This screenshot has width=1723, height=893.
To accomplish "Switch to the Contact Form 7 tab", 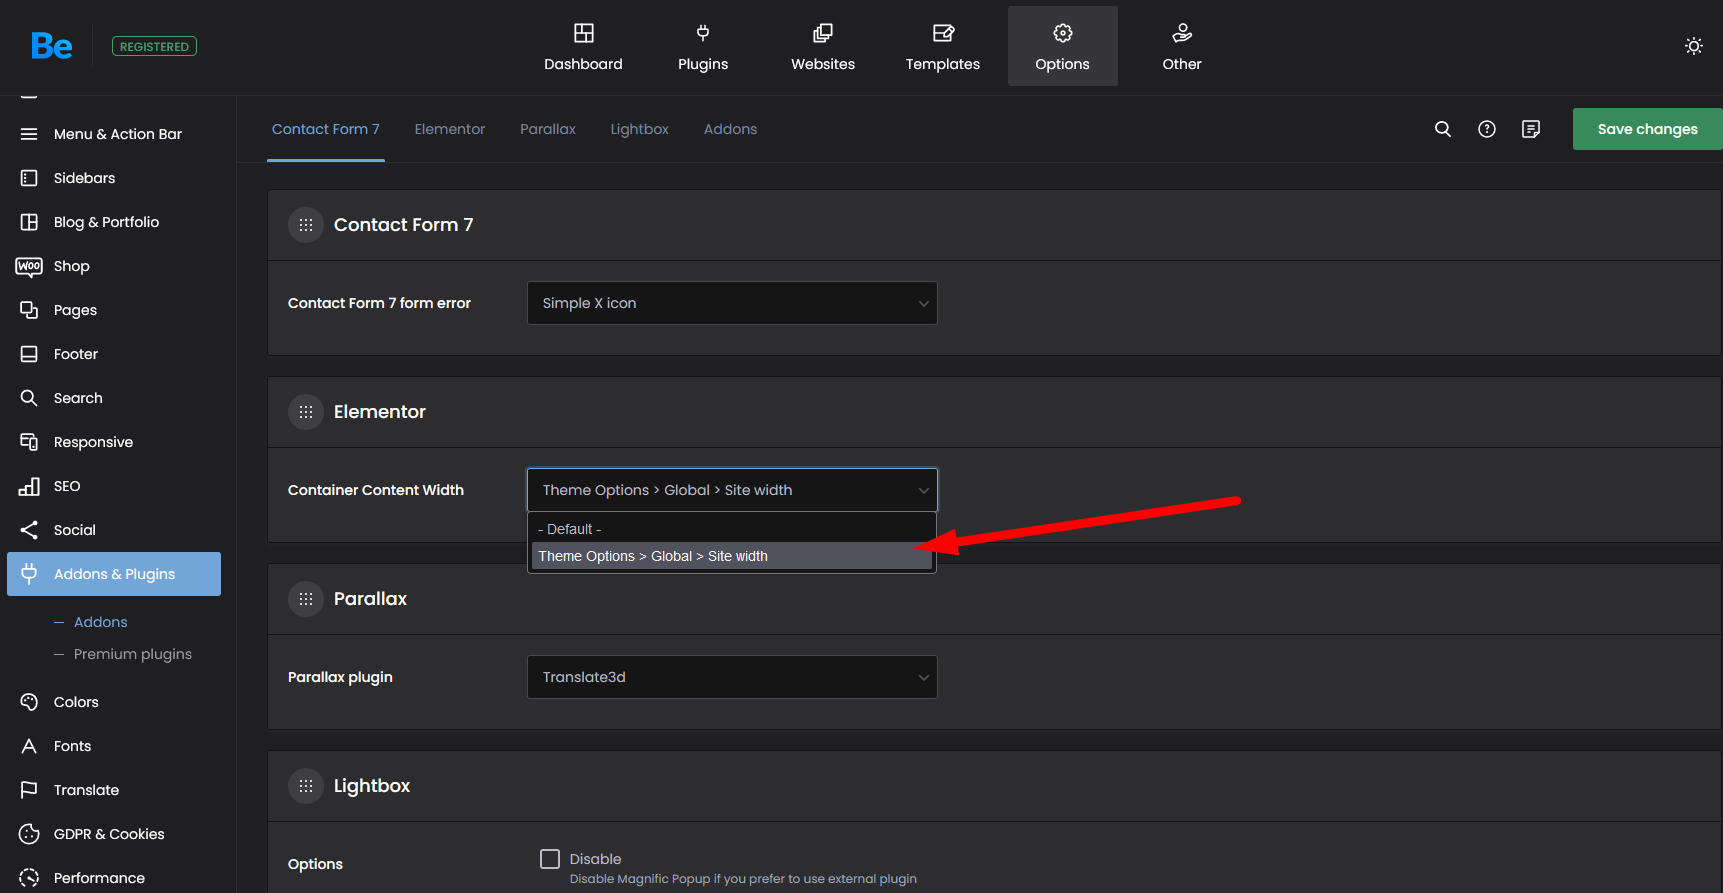I will pos(326,129).
